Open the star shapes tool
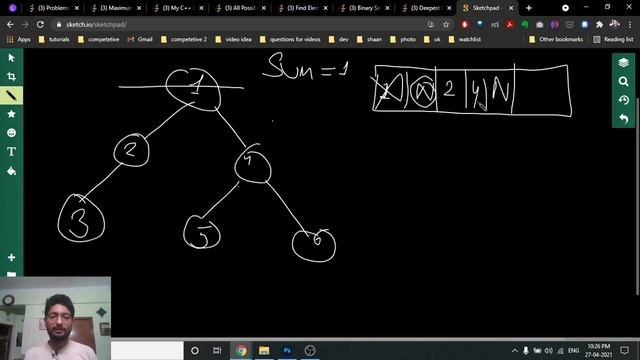 (11, 114)
